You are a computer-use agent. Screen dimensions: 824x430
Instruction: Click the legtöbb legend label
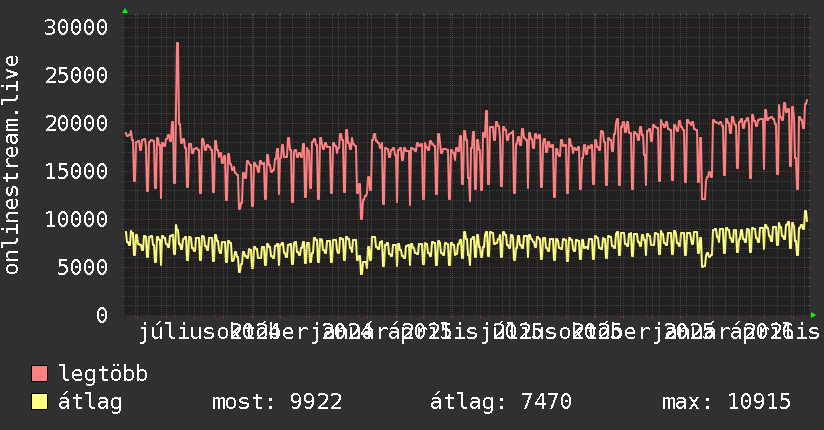tap(103, 373)
